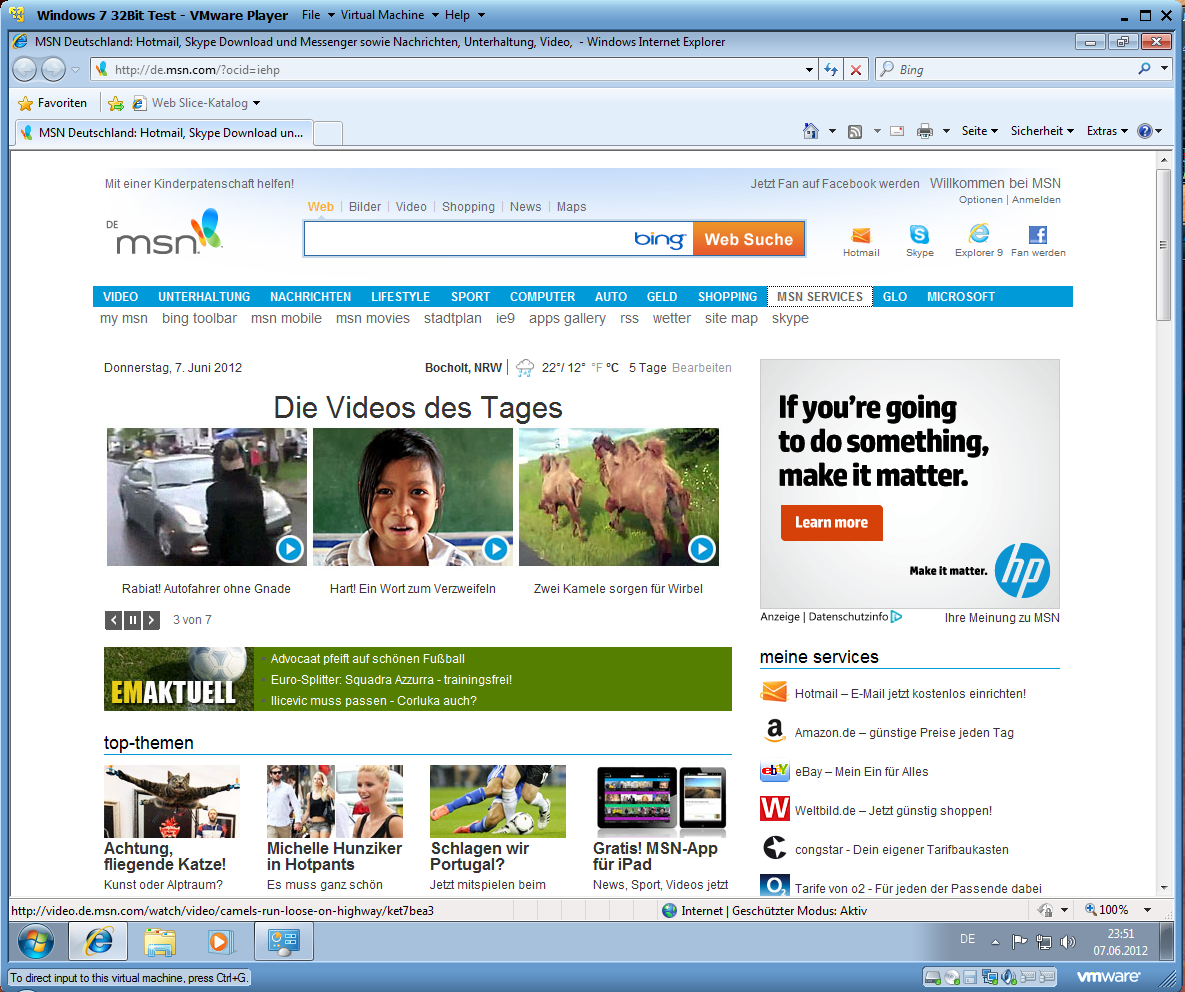
Task: Open the Internet Explorer help icon
Action: [x=1145, y=131]
